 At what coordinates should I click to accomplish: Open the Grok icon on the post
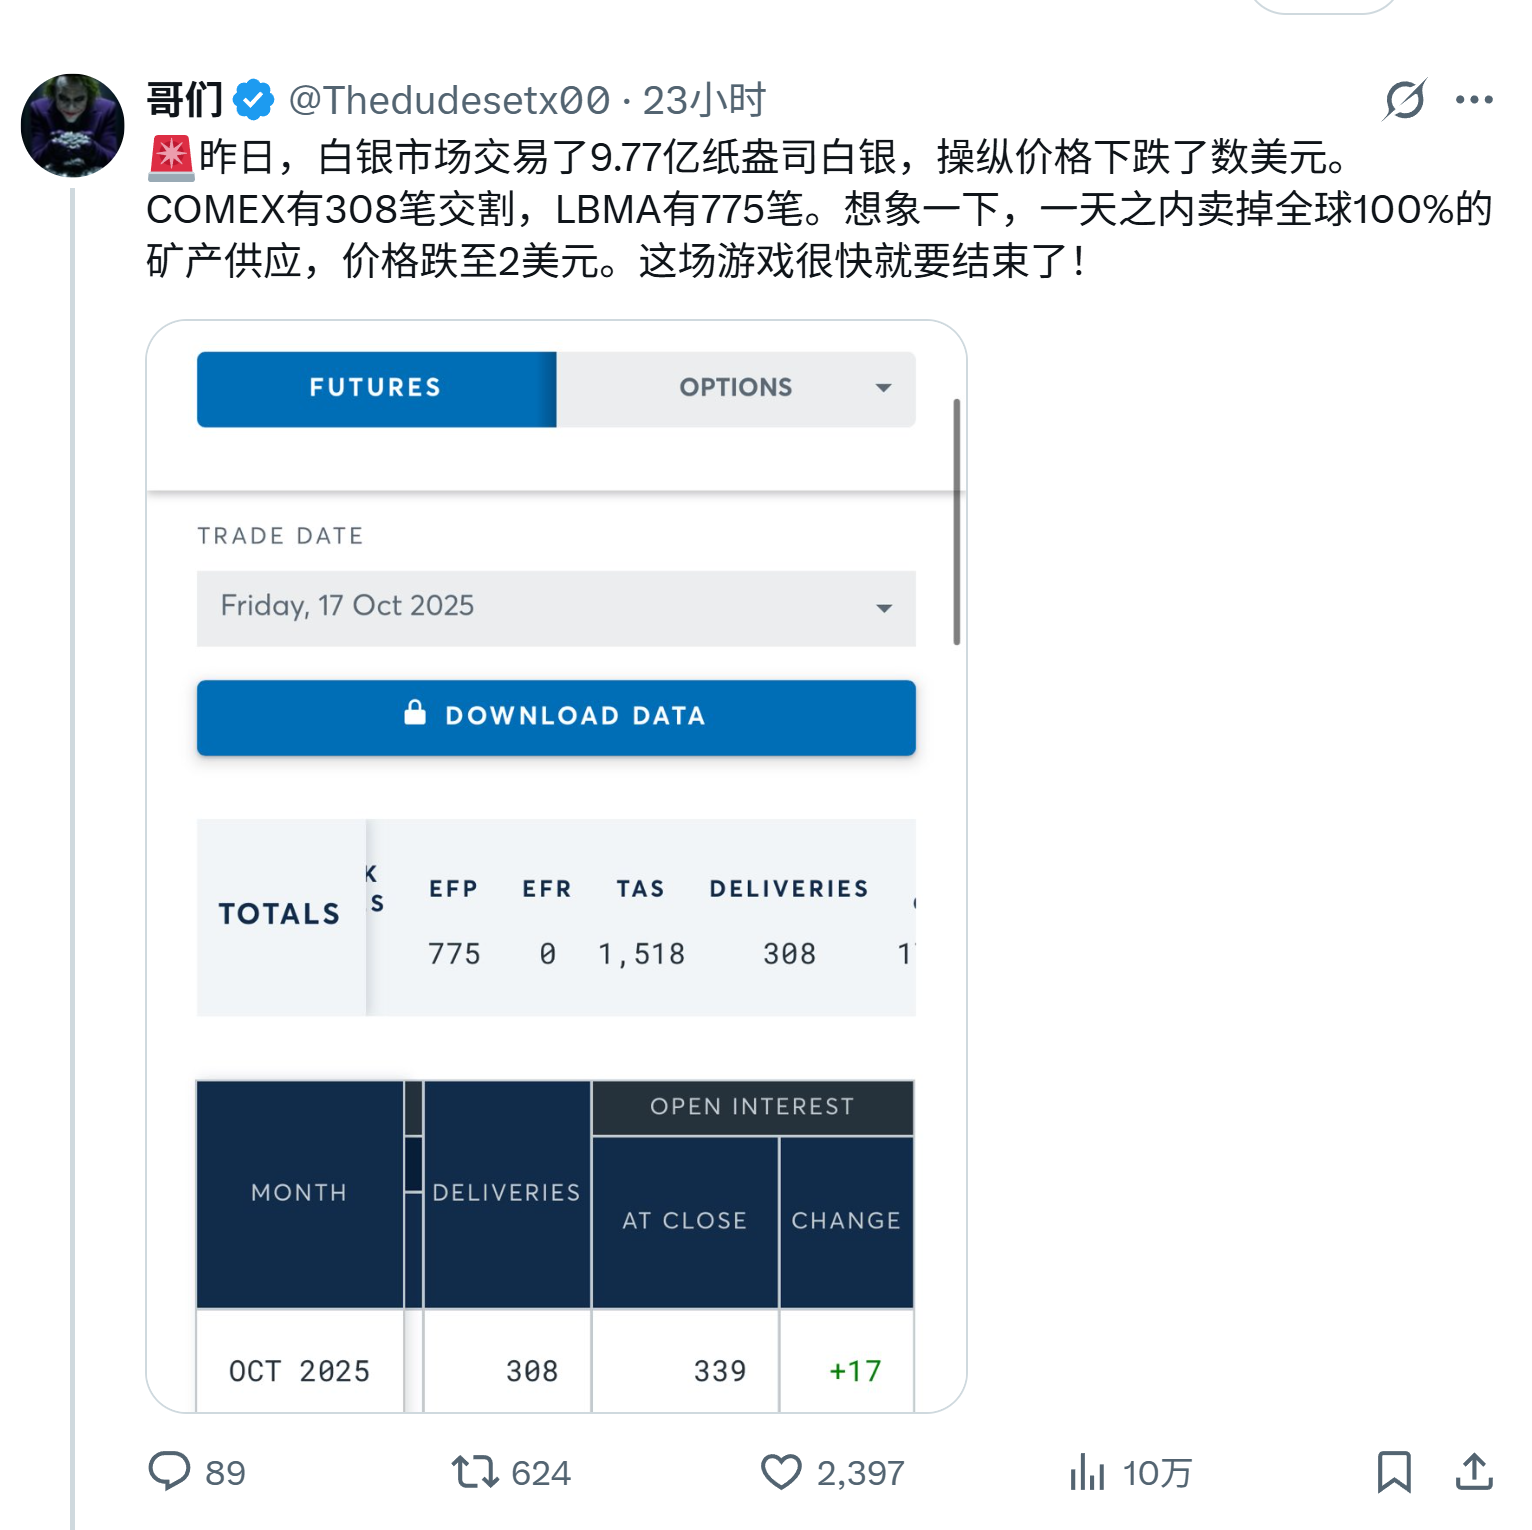1404,100
